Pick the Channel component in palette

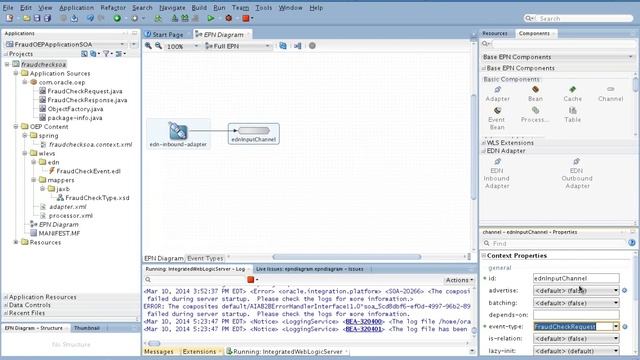tap(610, 93)
